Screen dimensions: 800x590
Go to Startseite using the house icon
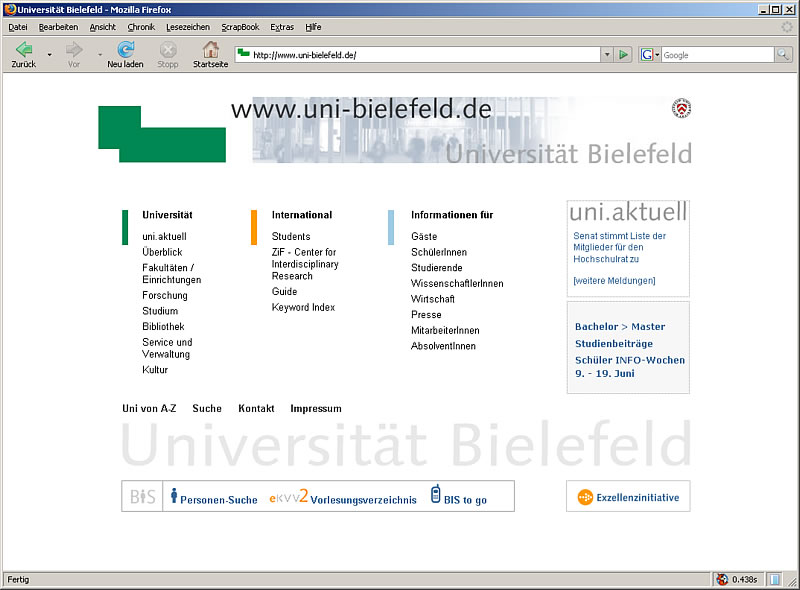coord(210,50)
